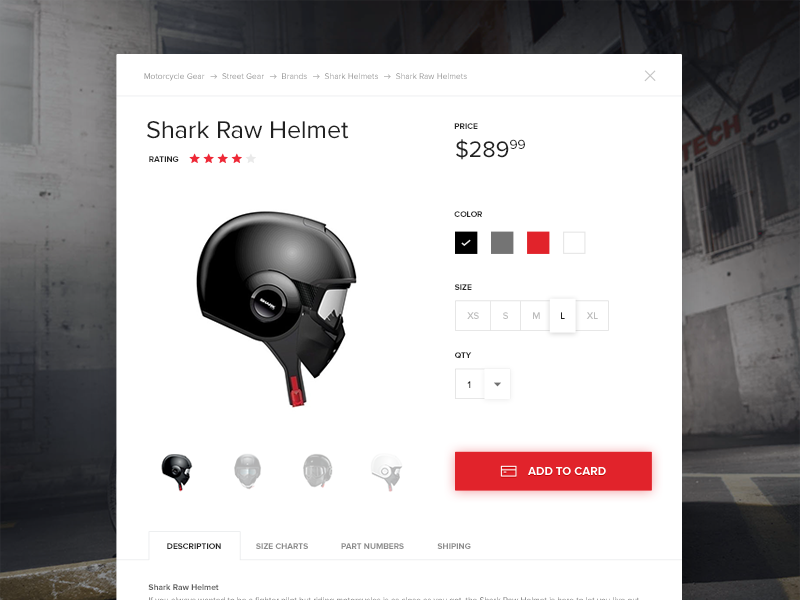This screenshot has width=800, height=600.
Task: Rate five stars using the grey star
Action: click(251, 159)
